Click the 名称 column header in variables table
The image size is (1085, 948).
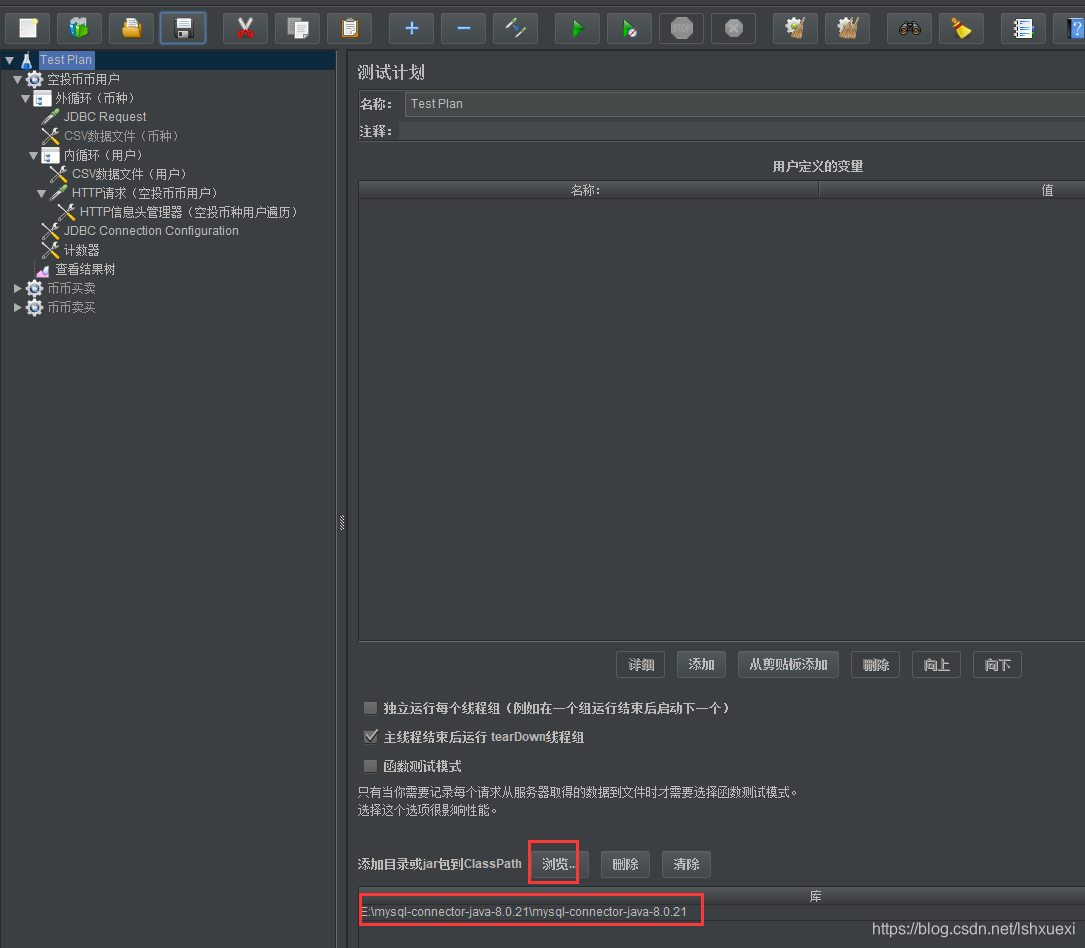point(588,190)
